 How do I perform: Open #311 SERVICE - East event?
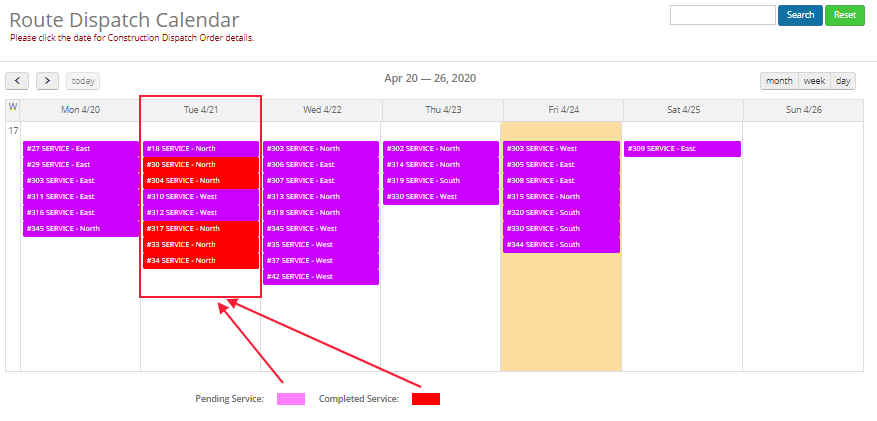pos(81,197)
